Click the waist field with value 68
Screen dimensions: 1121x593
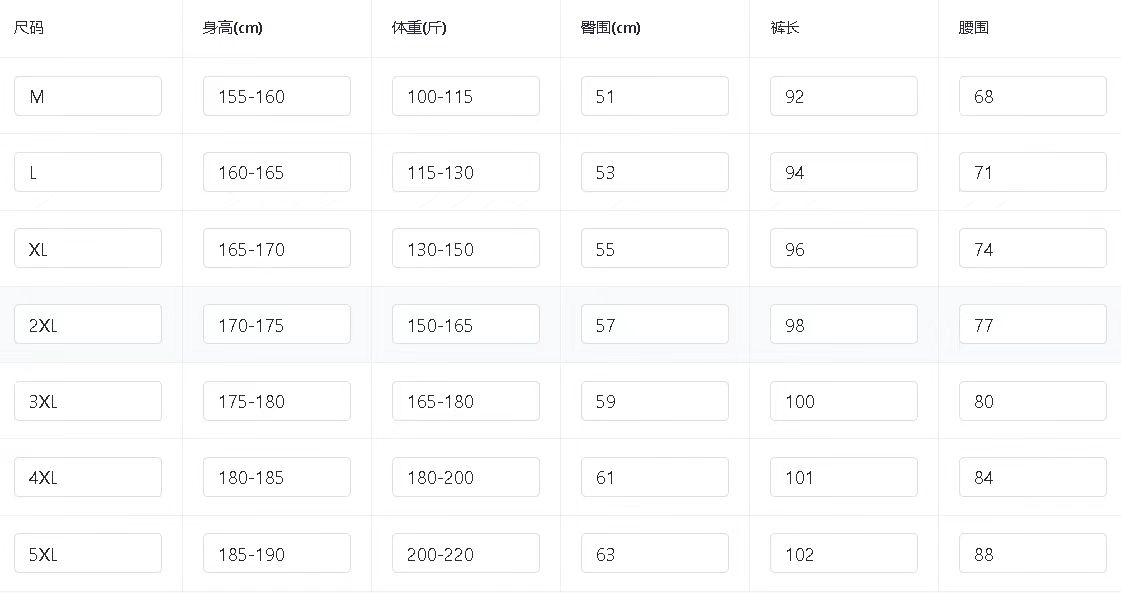pos(1033,96)
